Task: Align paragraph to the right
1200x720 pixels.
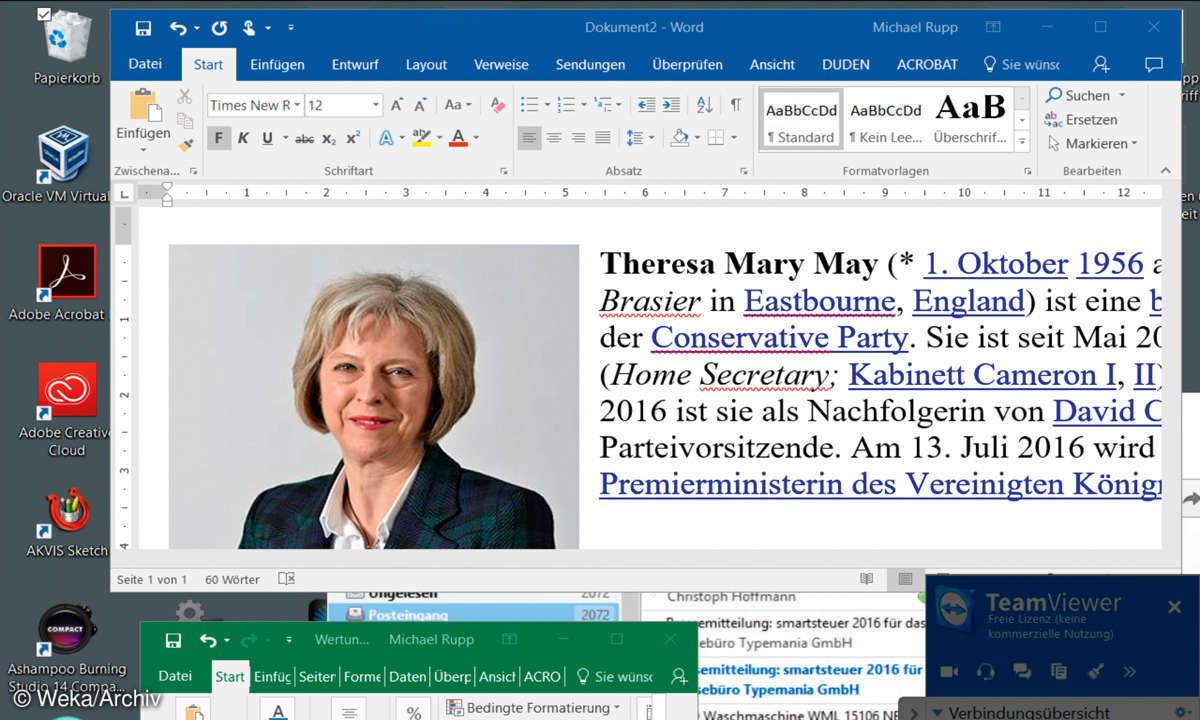Action: tap(578, 138)
